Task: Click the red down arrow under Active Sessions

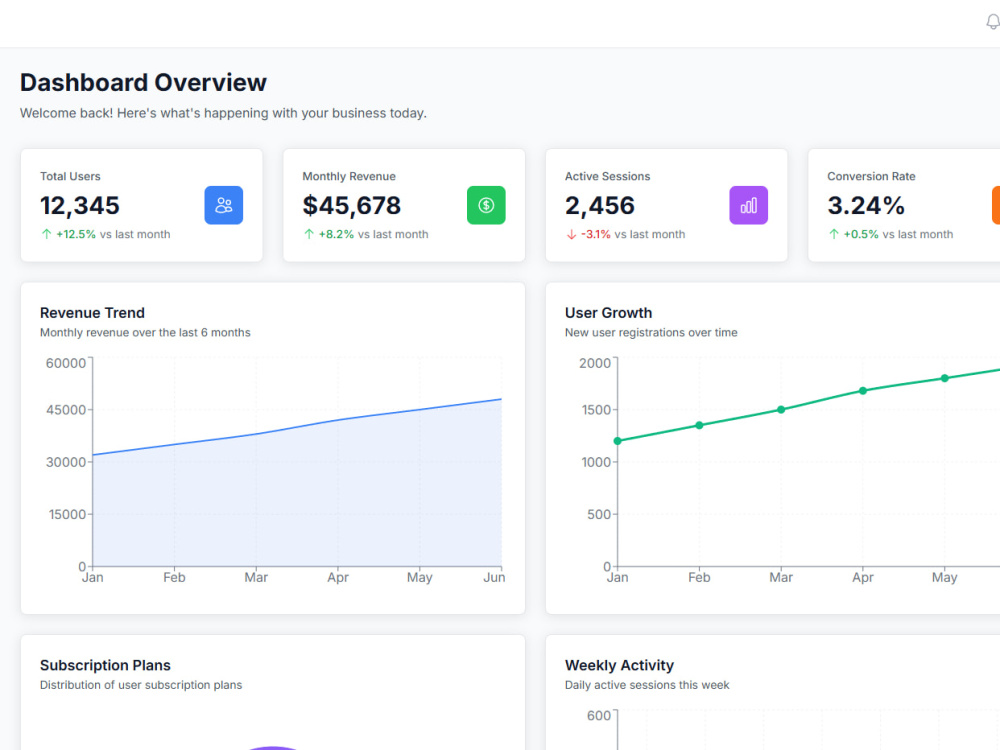Action: point(571,234)
